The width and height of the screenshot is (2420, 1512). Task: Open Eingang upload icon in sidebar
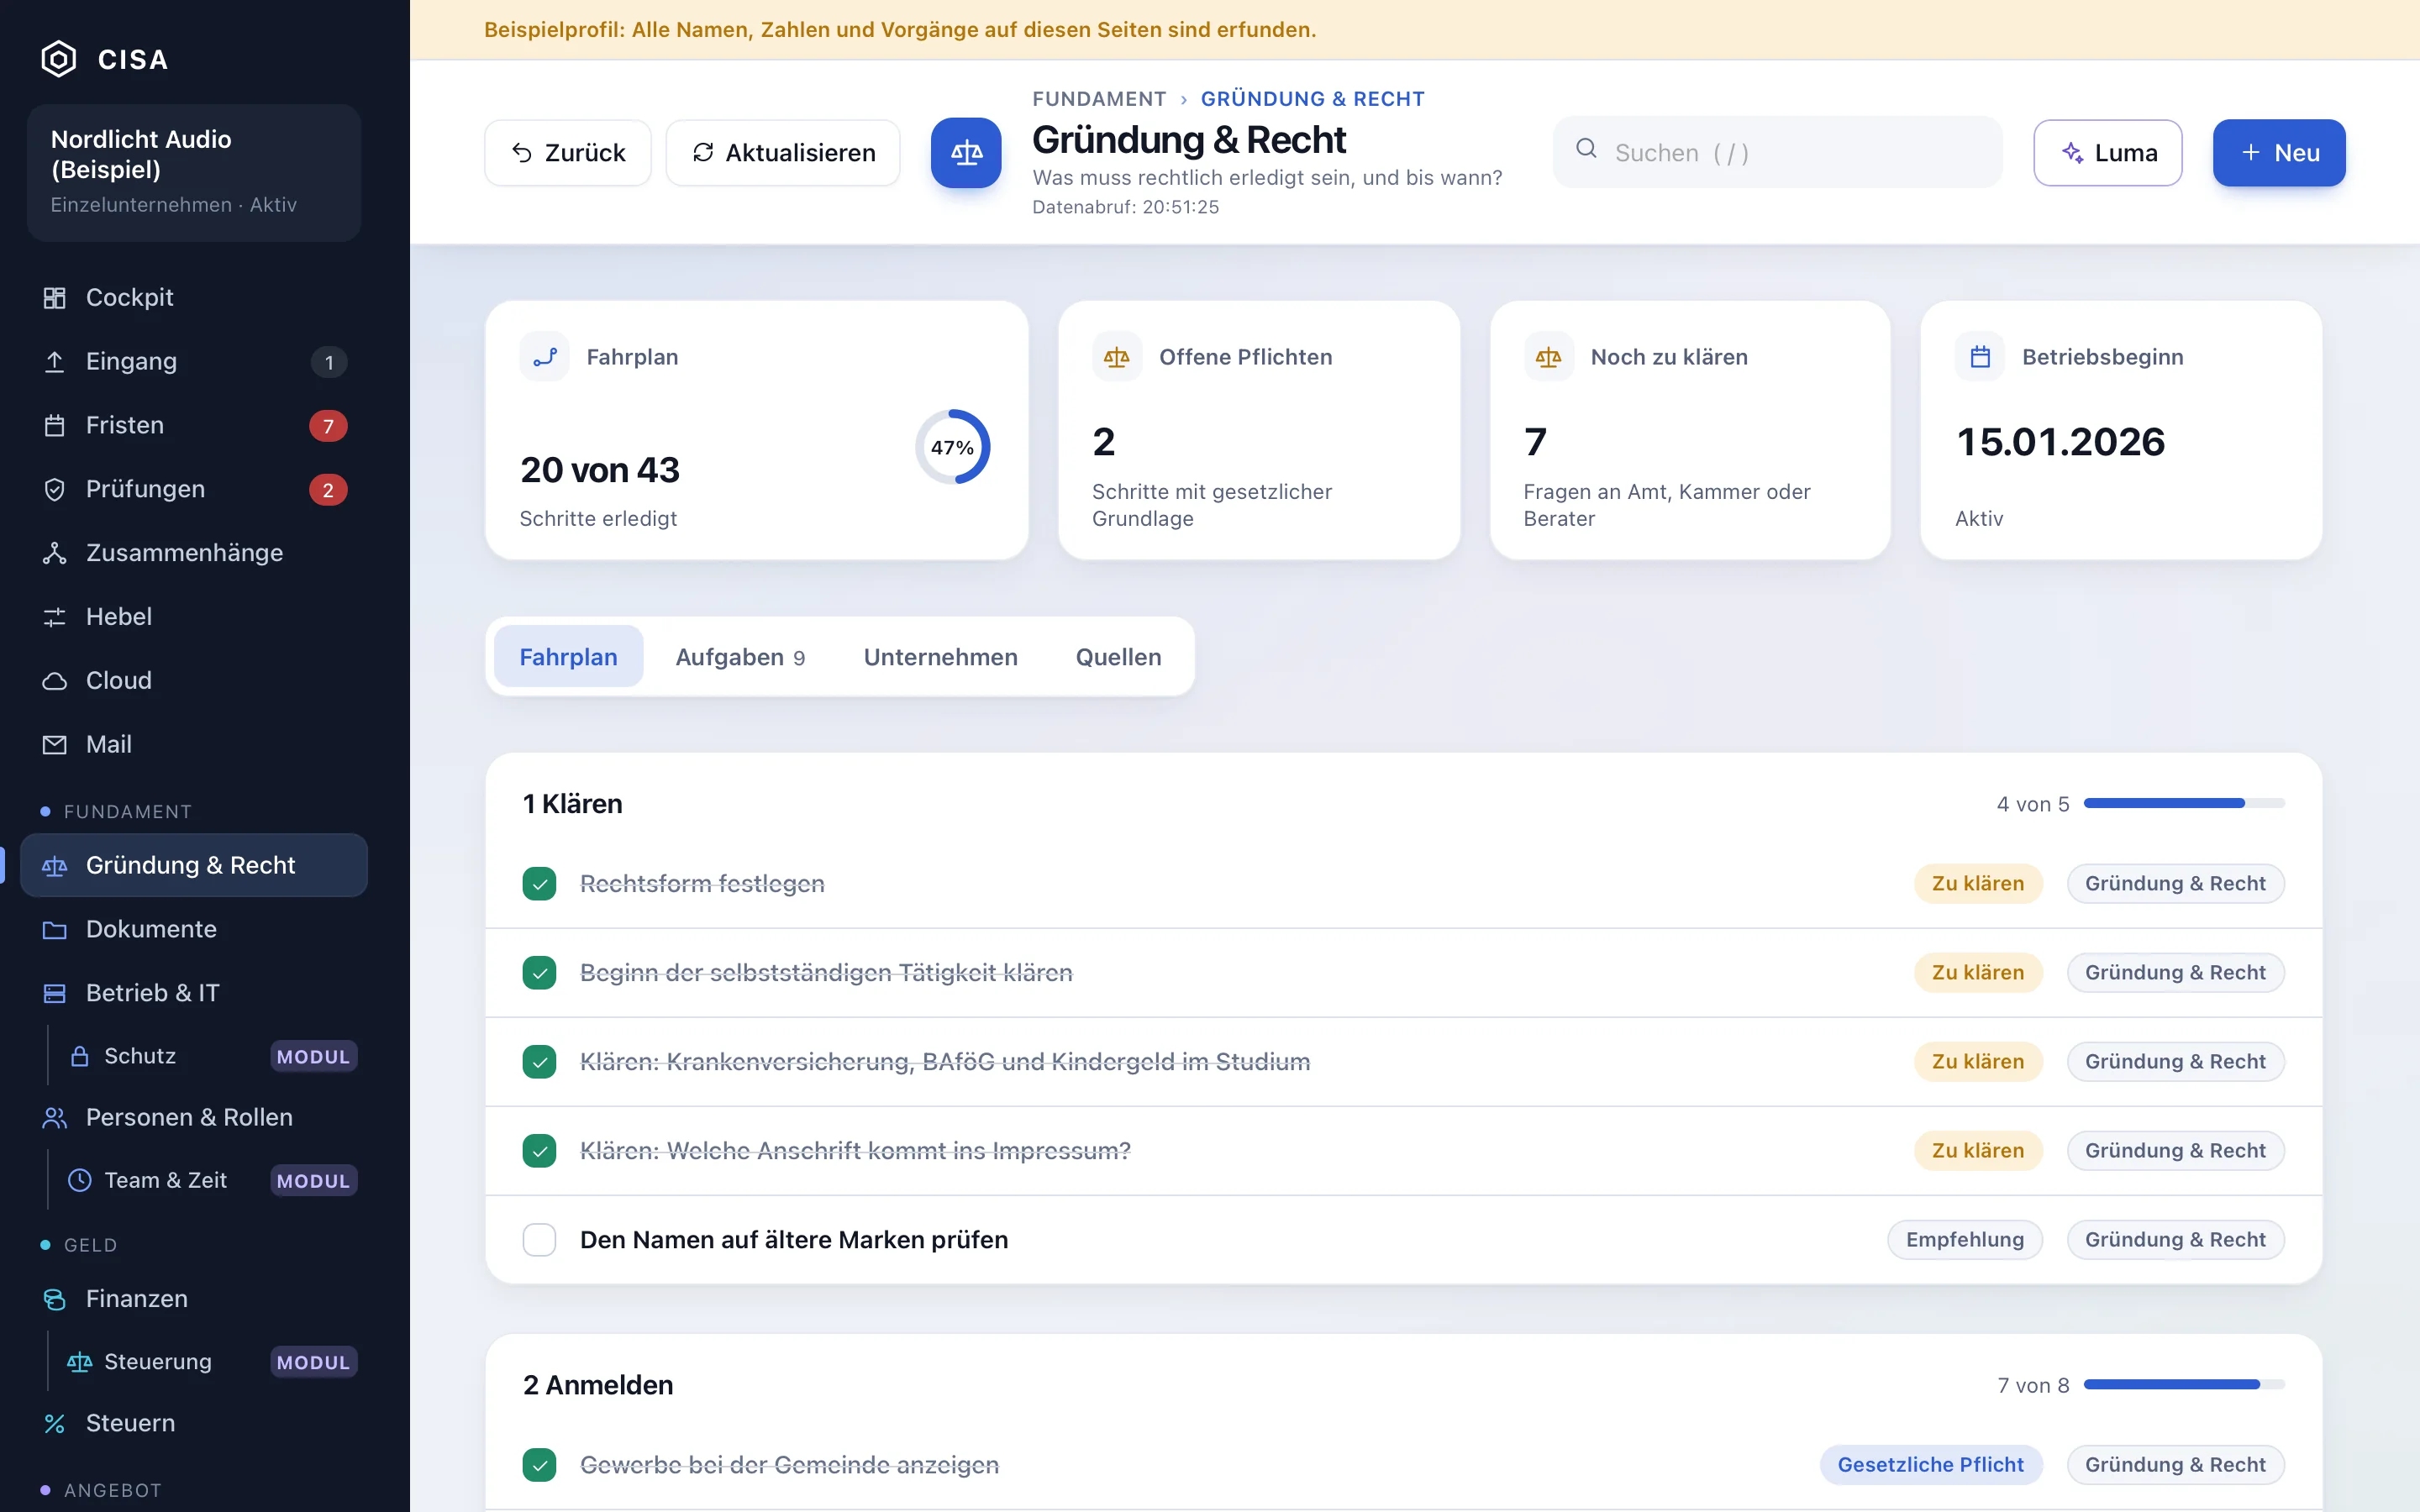tap(54, 362)
